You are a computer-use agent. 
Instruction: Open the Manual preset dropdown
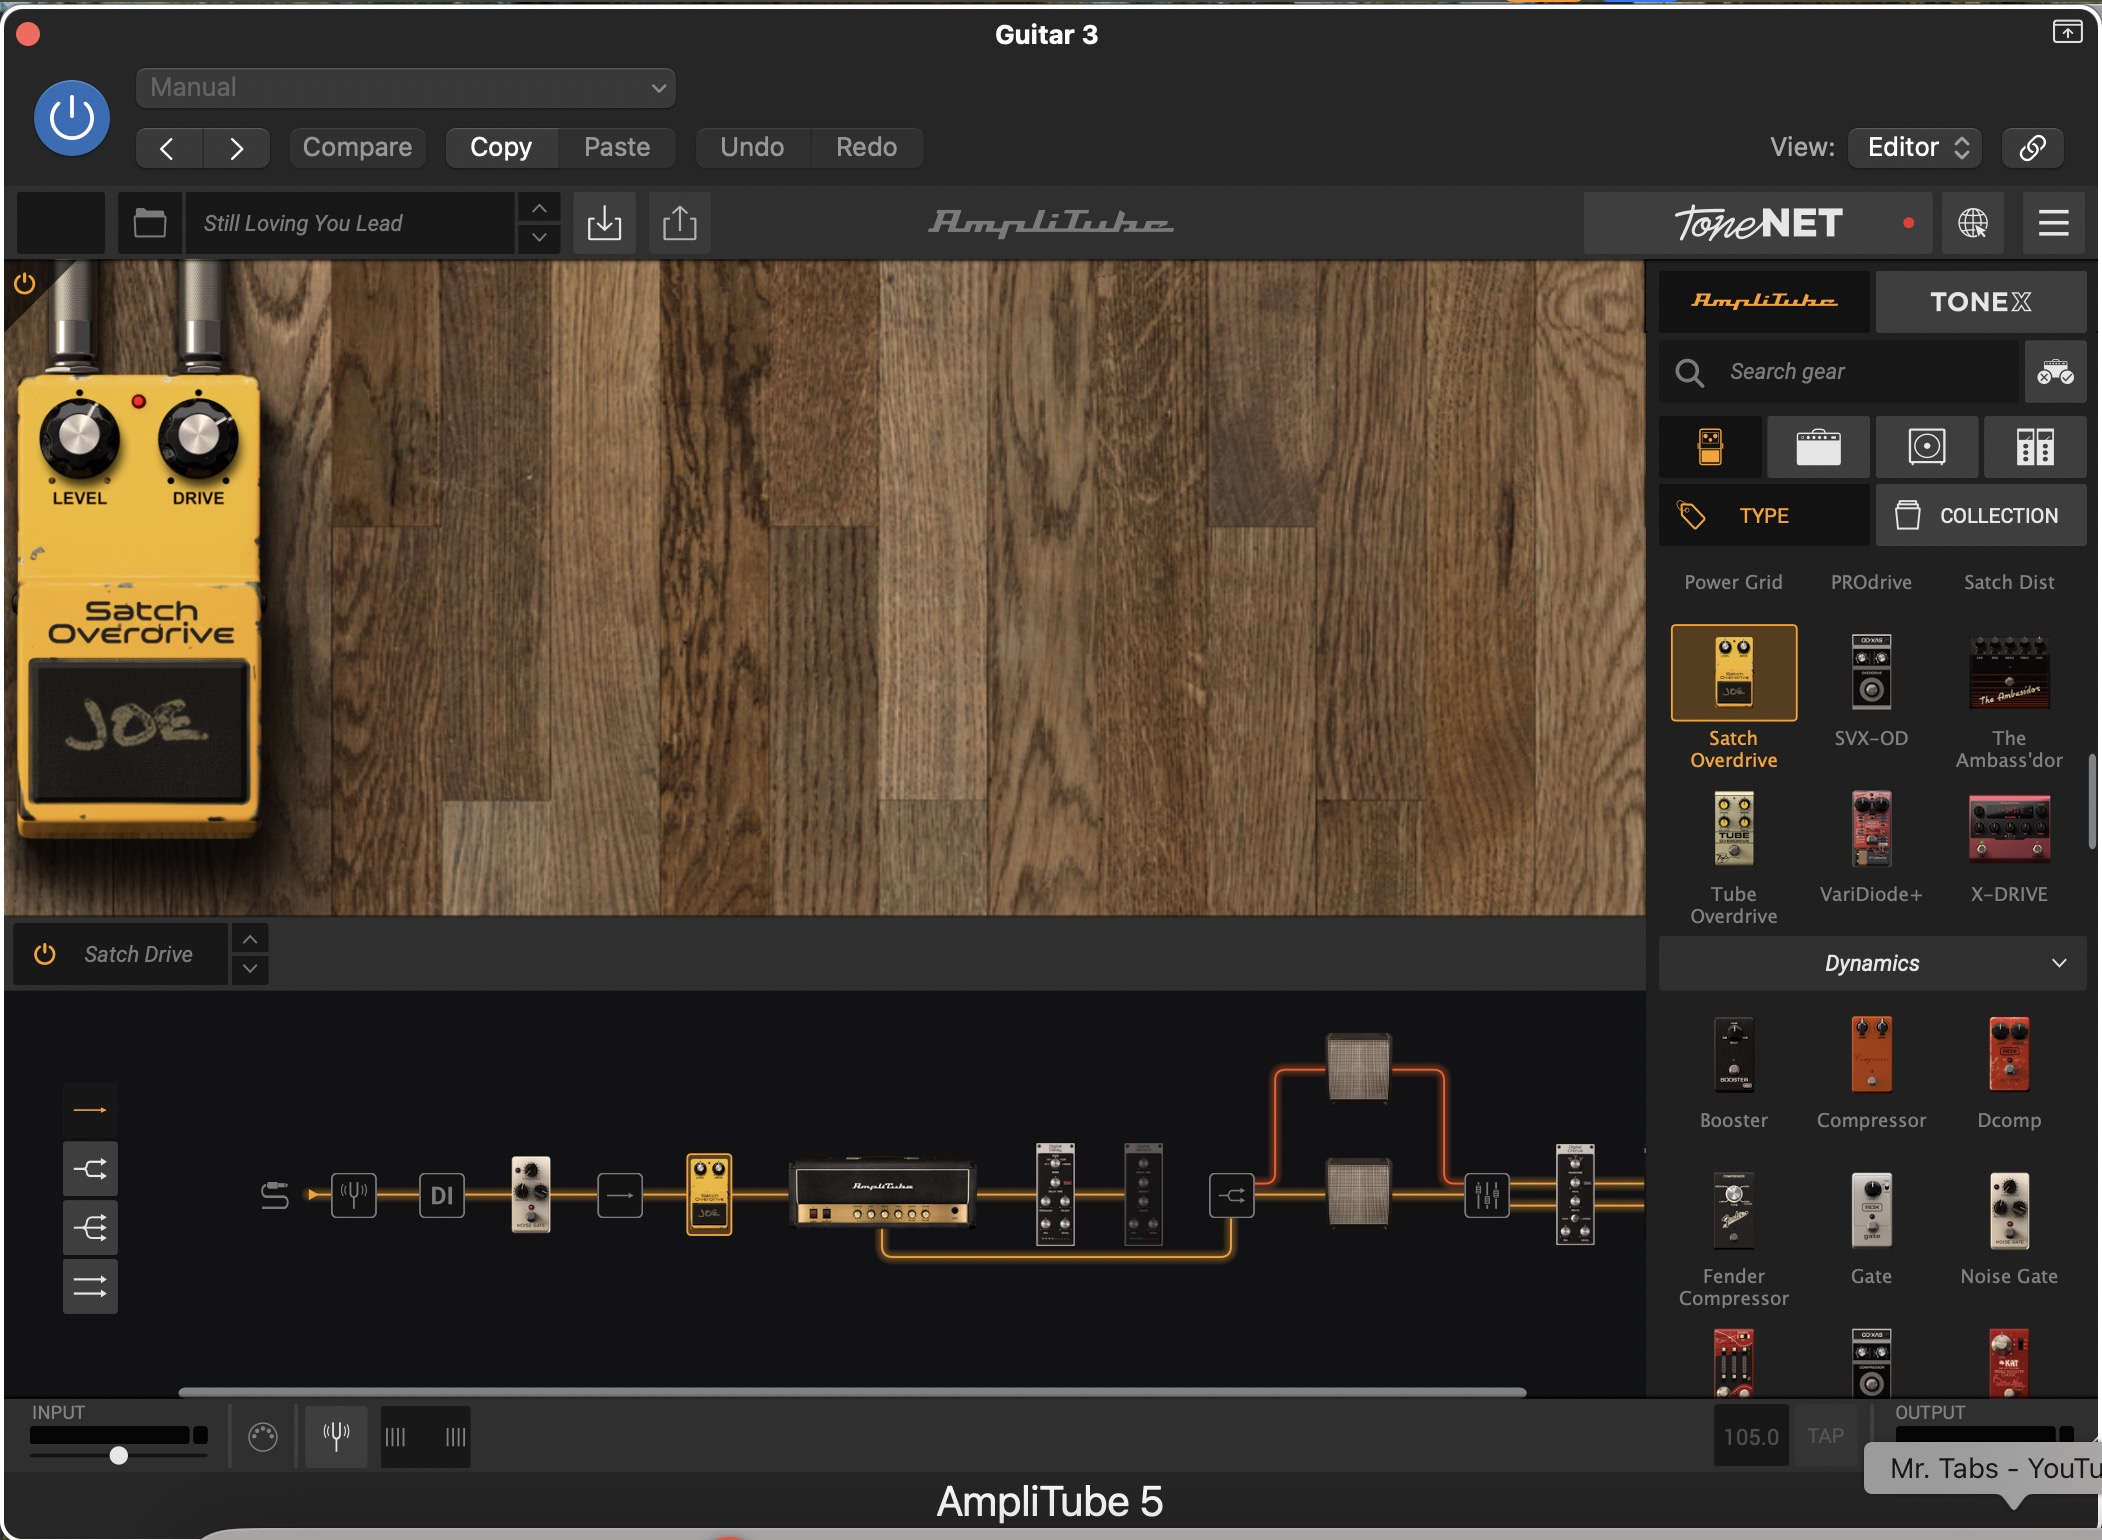[x=405, y=88]
